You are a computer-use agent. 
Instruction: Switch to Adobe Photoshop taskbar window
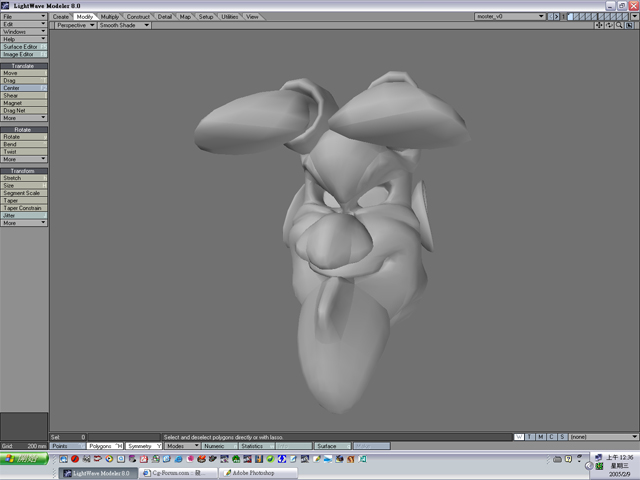click(x=258, y=473)
